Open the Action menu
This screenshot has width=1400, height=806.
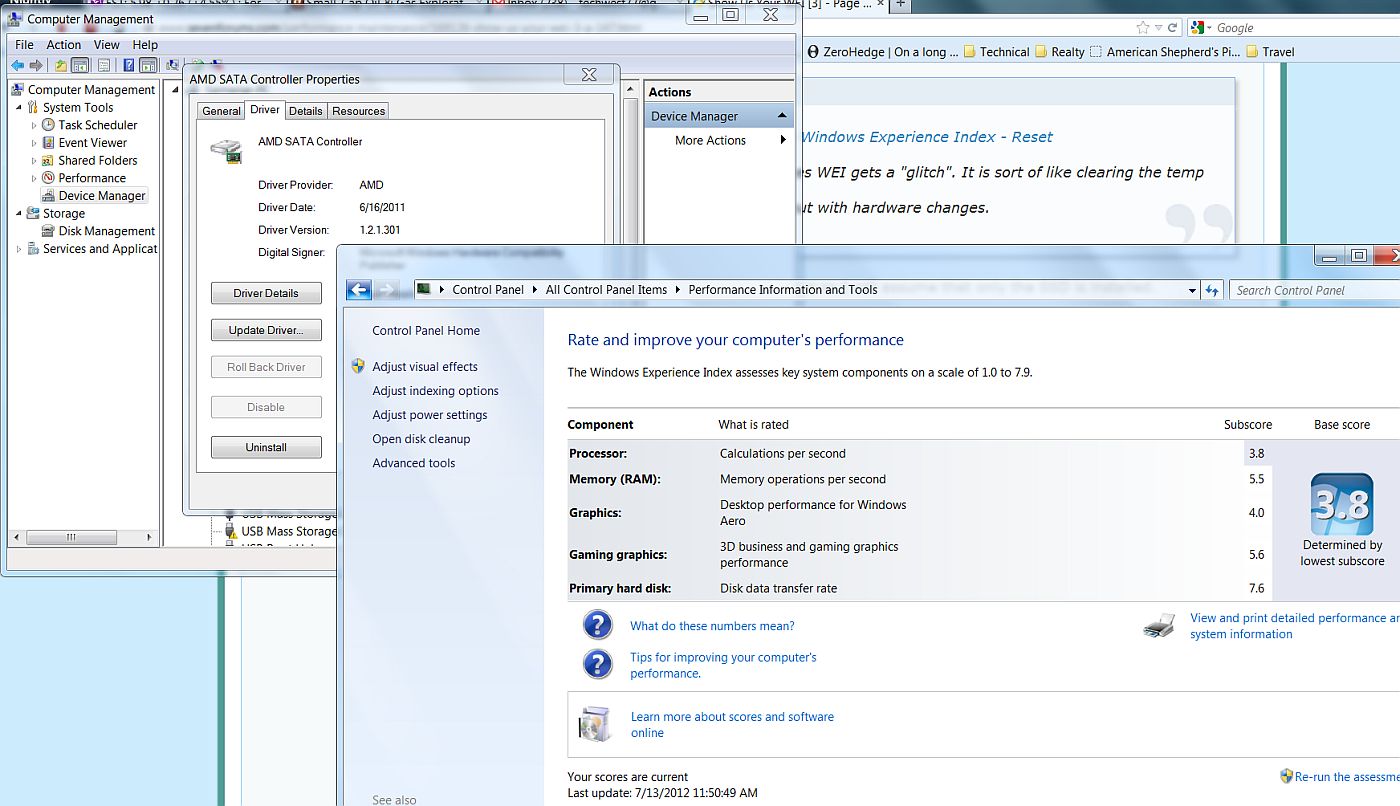click(64, 45)
